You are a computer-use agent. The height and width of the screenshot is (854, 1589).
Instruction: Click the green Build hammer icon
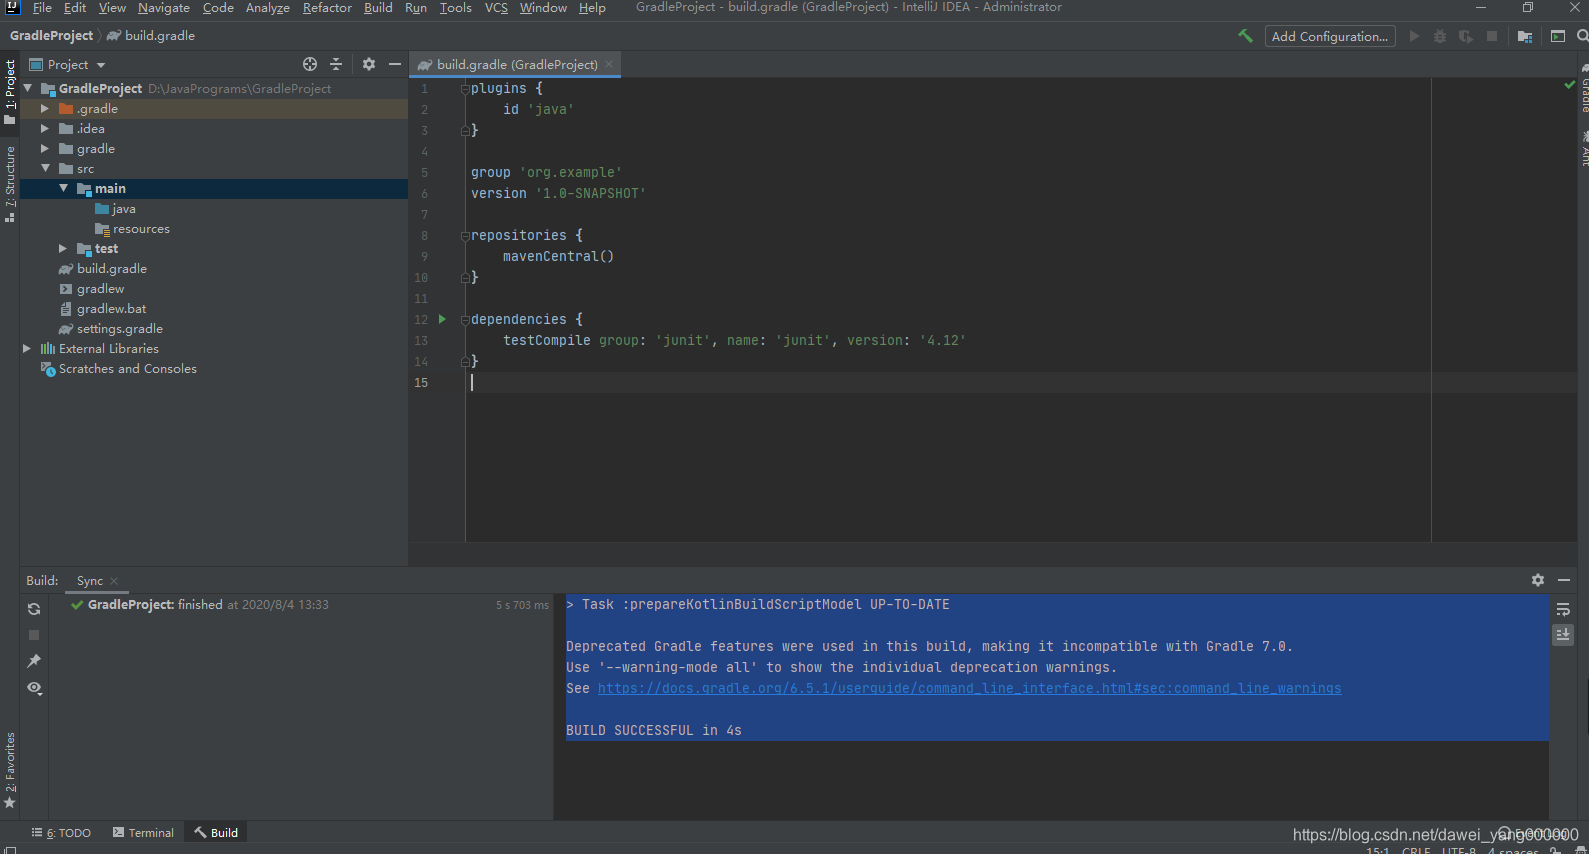tap(1245, 36)
